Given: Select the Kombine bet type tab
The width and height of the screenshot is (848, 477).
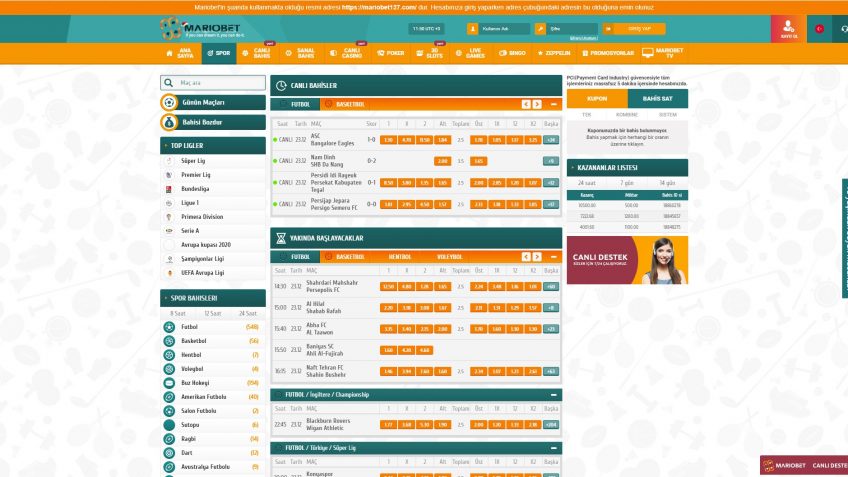Looking at the screenshot, I should coord(627,115).
